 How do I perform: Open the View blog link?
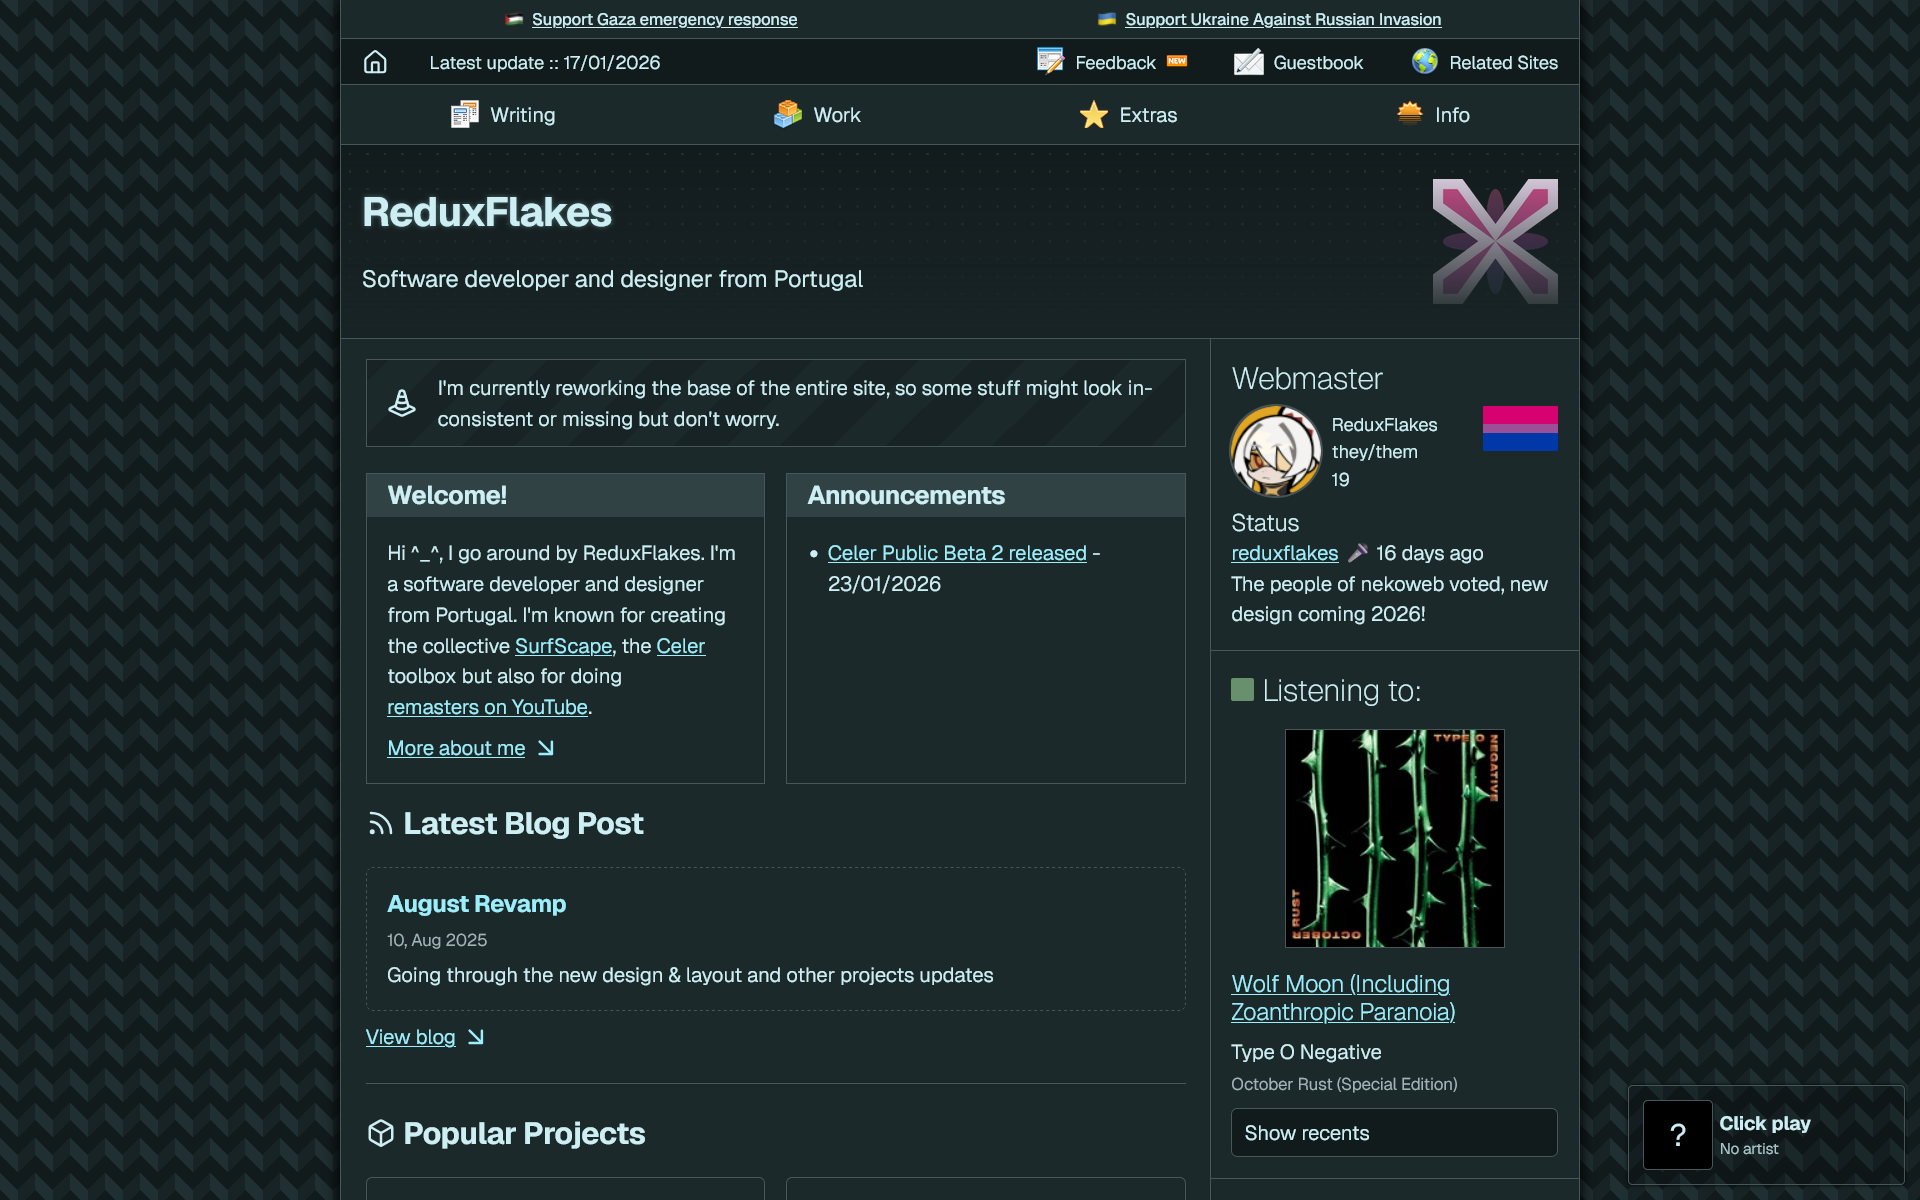click(x=410, y=1037)
